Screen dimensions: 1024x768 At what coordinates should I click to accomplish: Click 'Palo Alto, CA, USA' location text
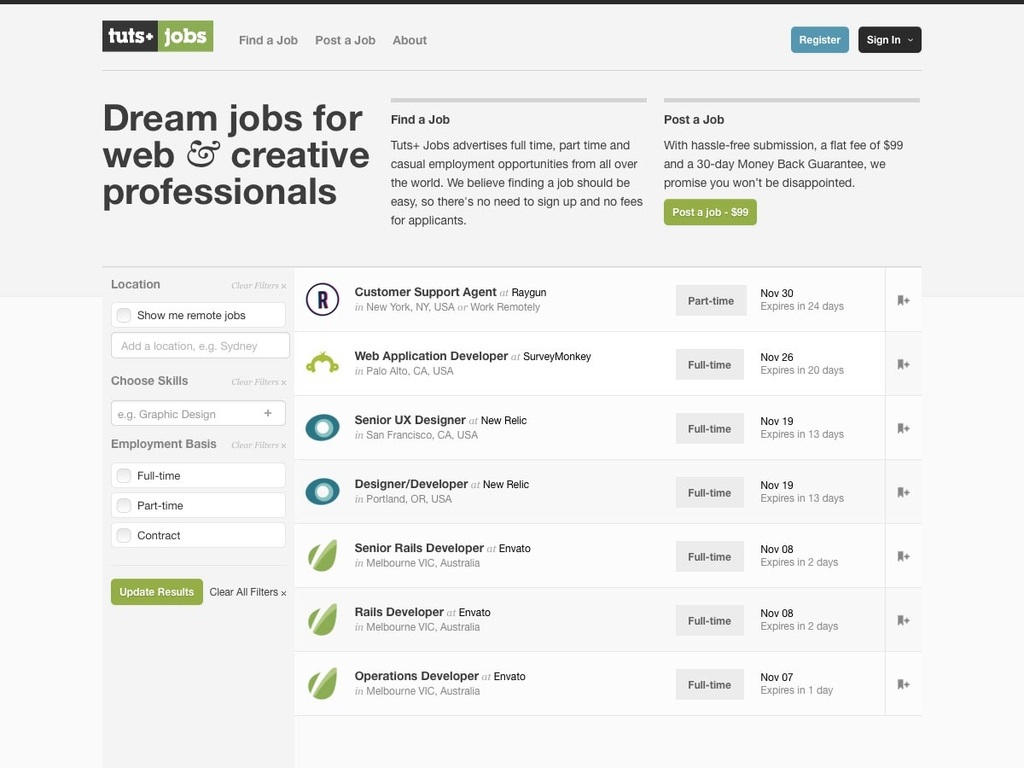tap(409, 371)
